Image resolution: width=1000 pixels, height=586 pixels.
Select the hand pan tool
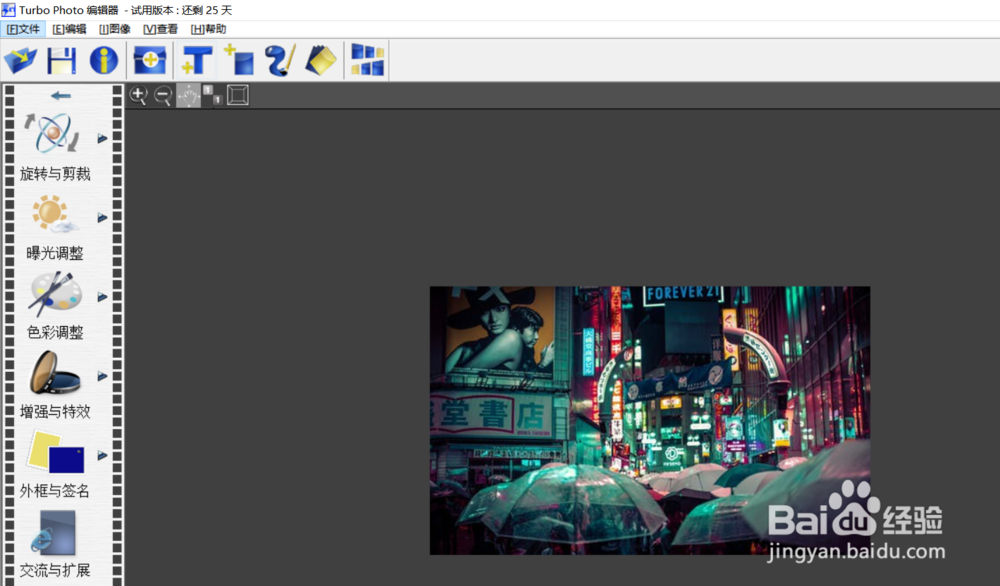(188, 96)
